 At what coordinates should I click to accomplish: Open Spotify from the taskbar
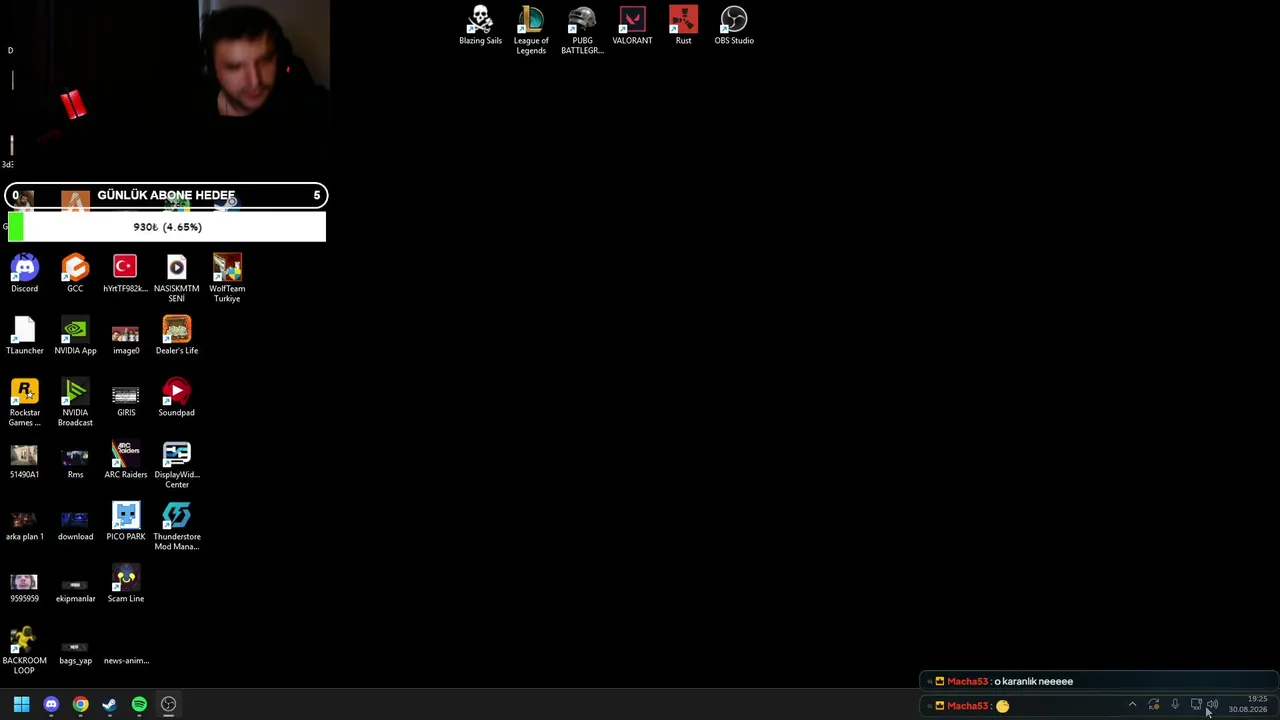[139, 705]
